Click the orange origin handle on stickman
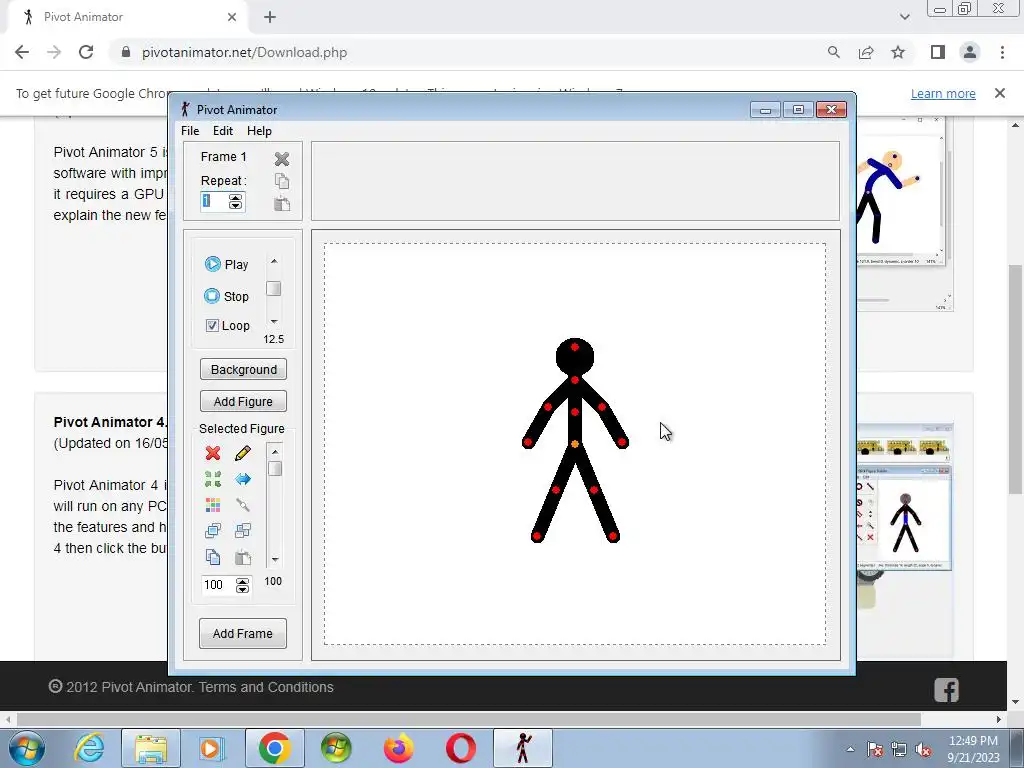 point(575,444)
